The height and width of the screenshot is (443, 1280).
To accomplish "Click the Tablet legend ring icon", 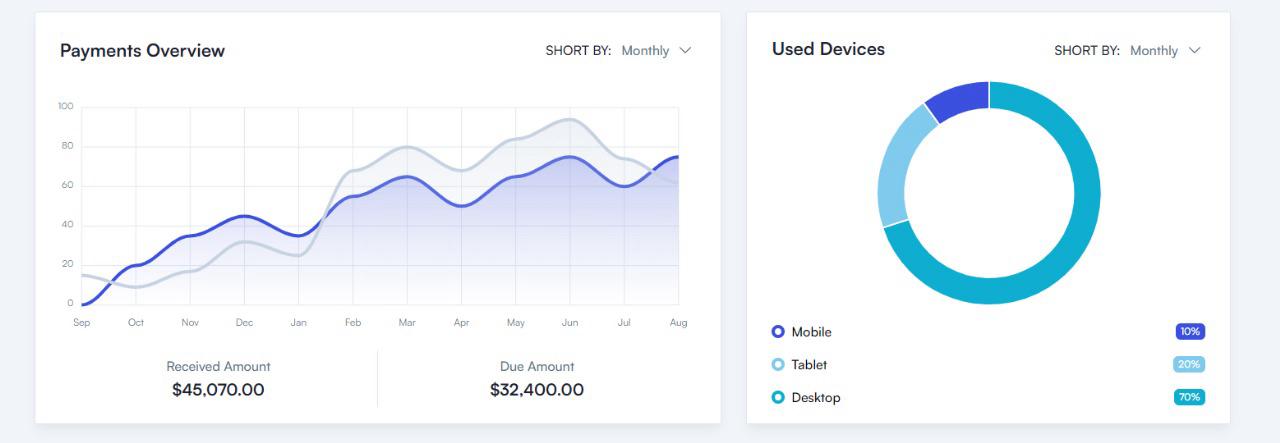I will click(x=778, y=365).
